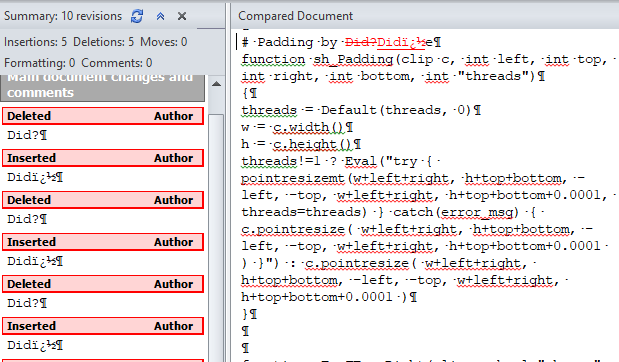This screenshot has width=619, height=362.
Task: Click 'h = c.height()' line
Action: pos(296,144)
